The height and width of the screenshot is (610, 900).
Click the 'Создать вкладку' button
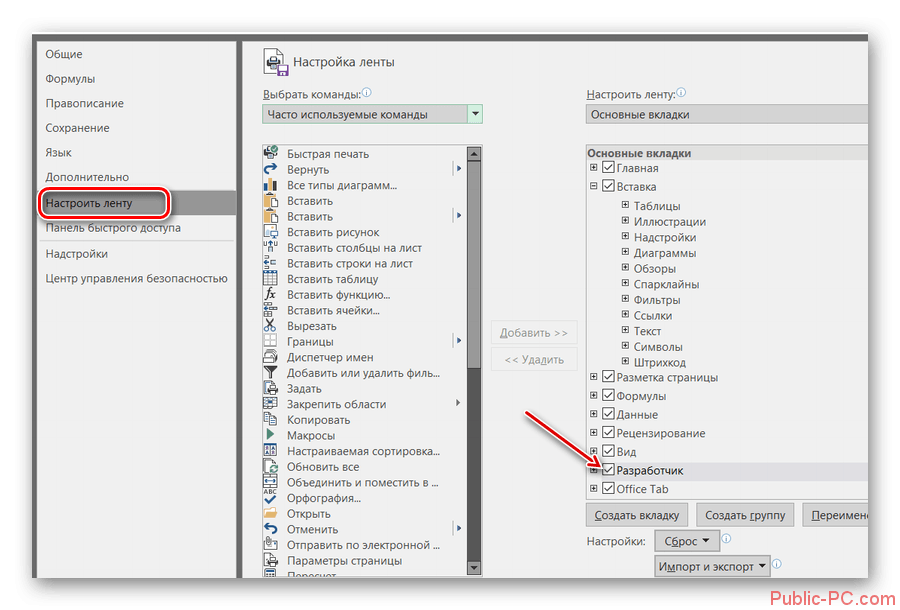(637, 515)
